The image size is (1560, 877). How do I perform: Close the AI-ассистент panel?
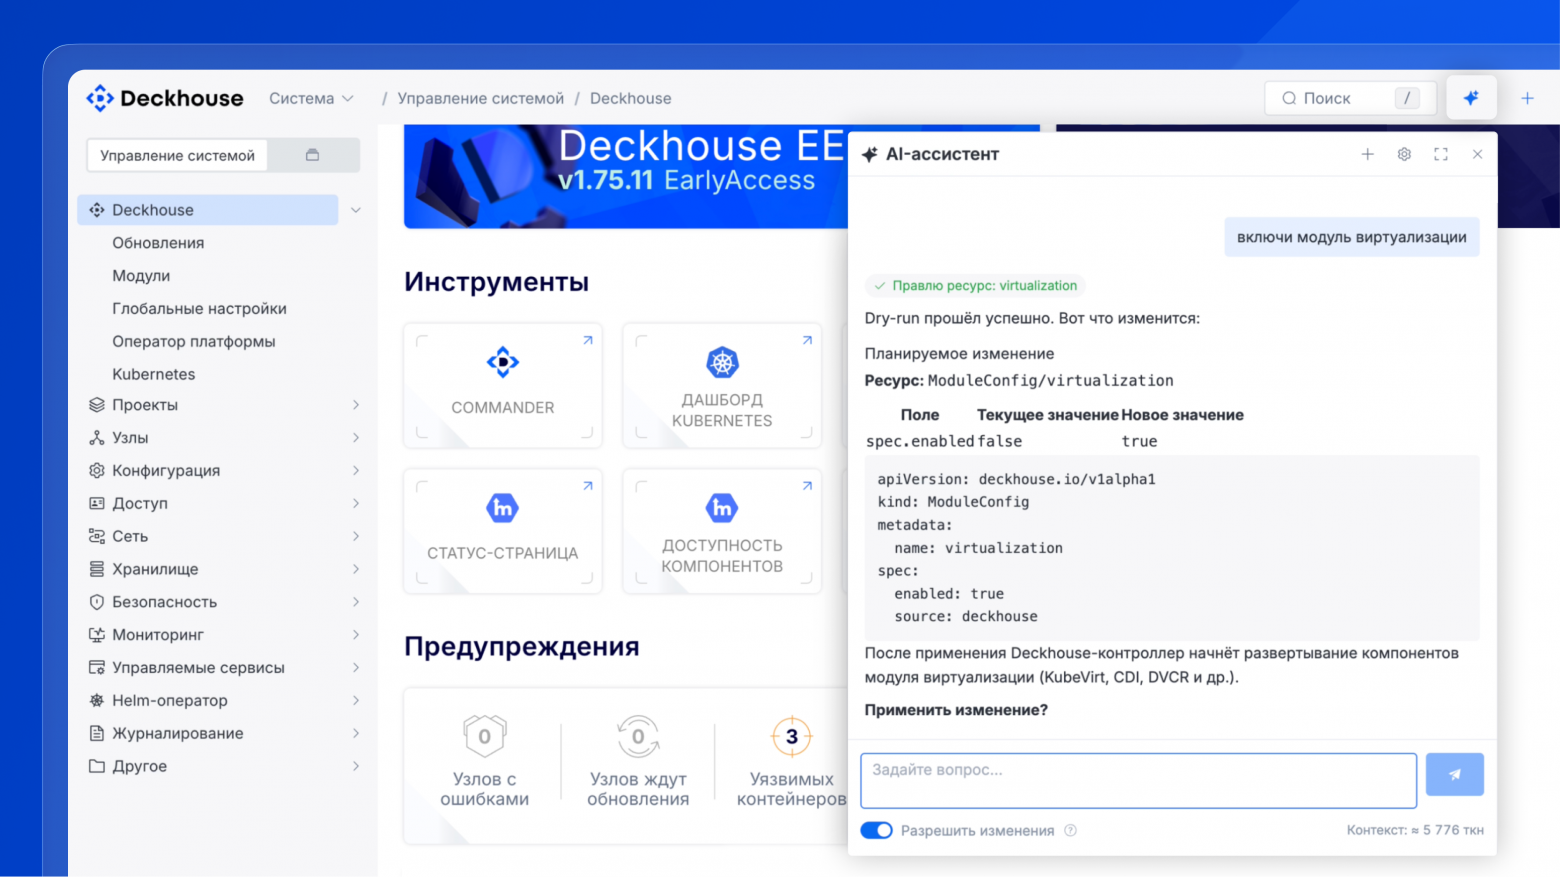point(1477,154)
